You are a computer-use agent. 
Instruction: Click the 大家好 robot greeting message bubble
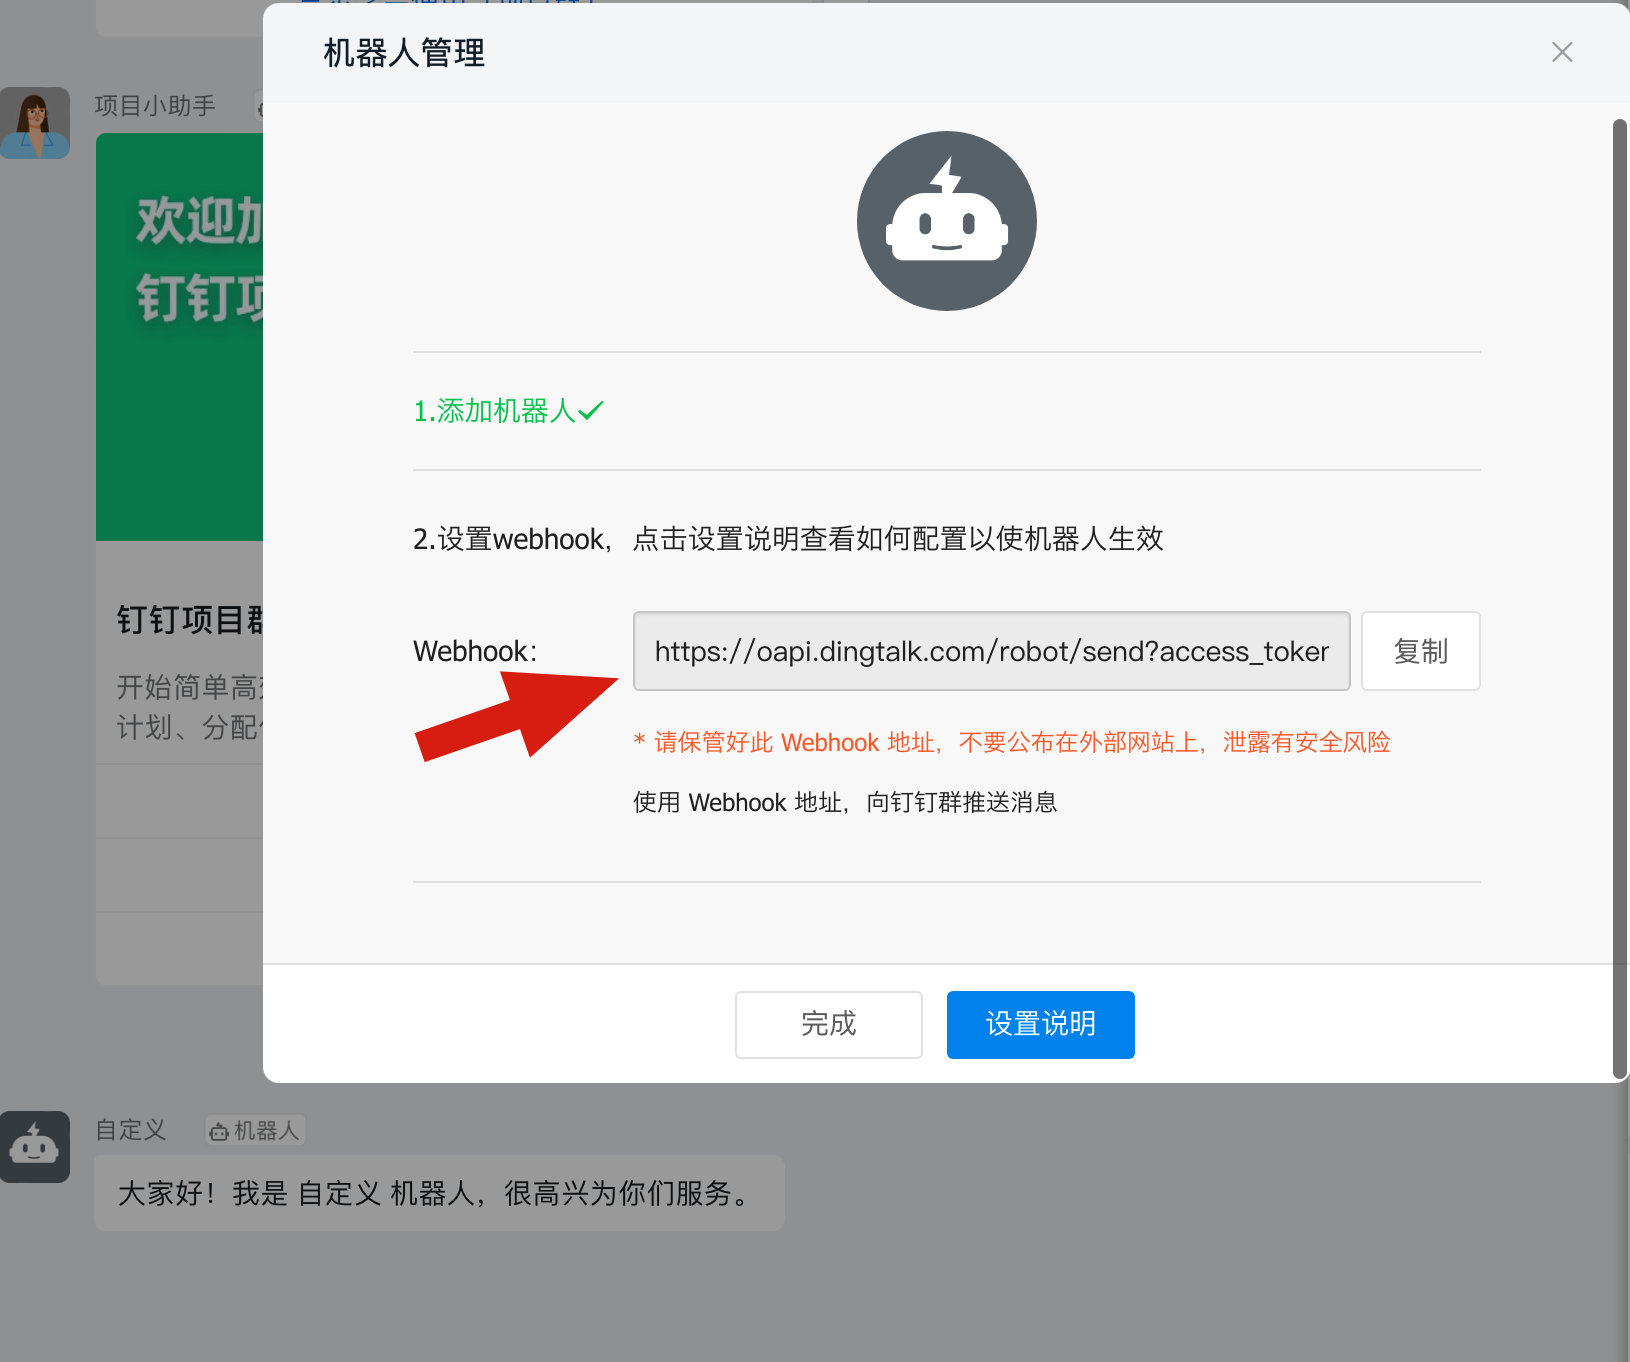click(438, 1193)
